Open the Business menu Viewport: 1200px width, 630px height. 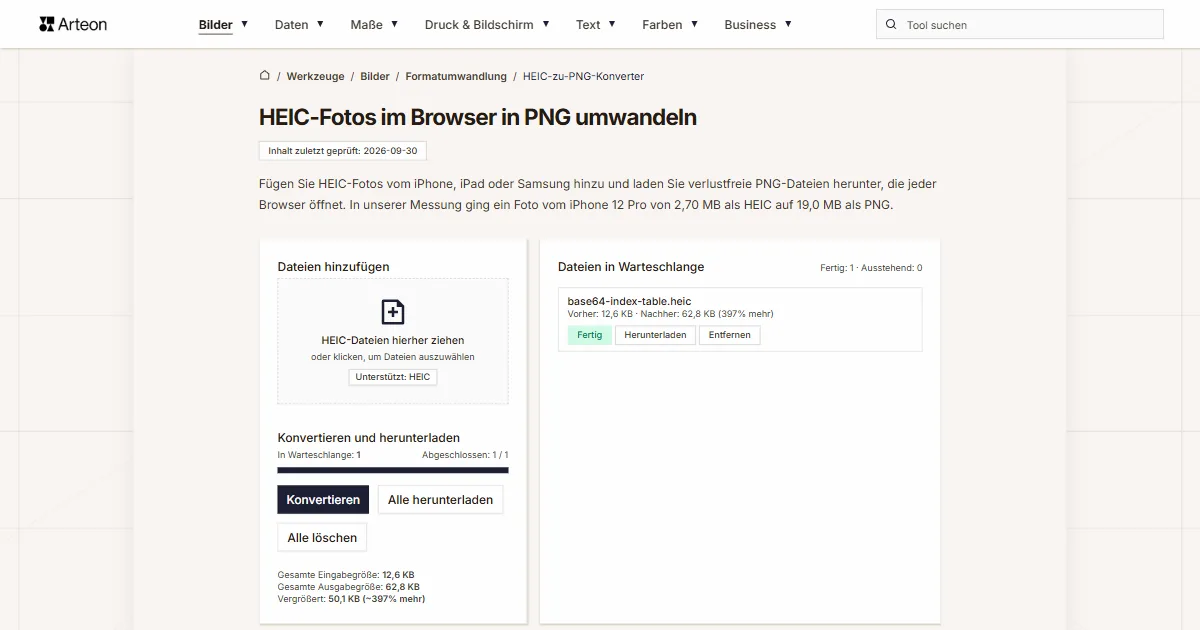750,25
